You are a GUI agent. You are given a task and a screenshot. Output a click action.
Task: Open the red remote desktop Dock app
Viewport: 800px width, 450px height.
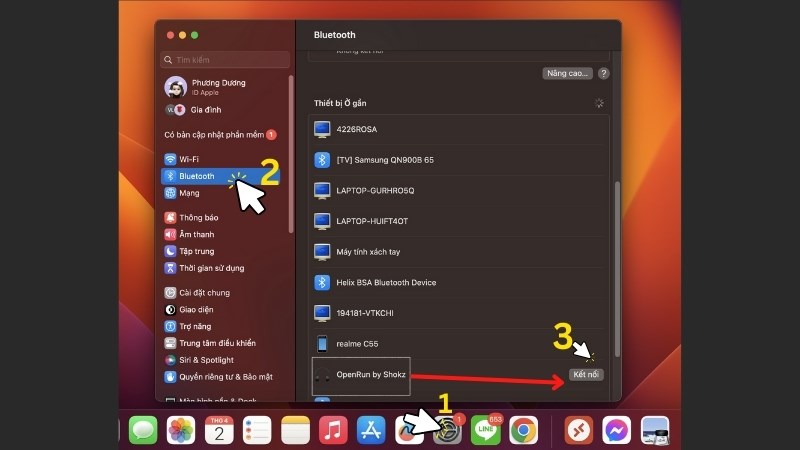579,430
